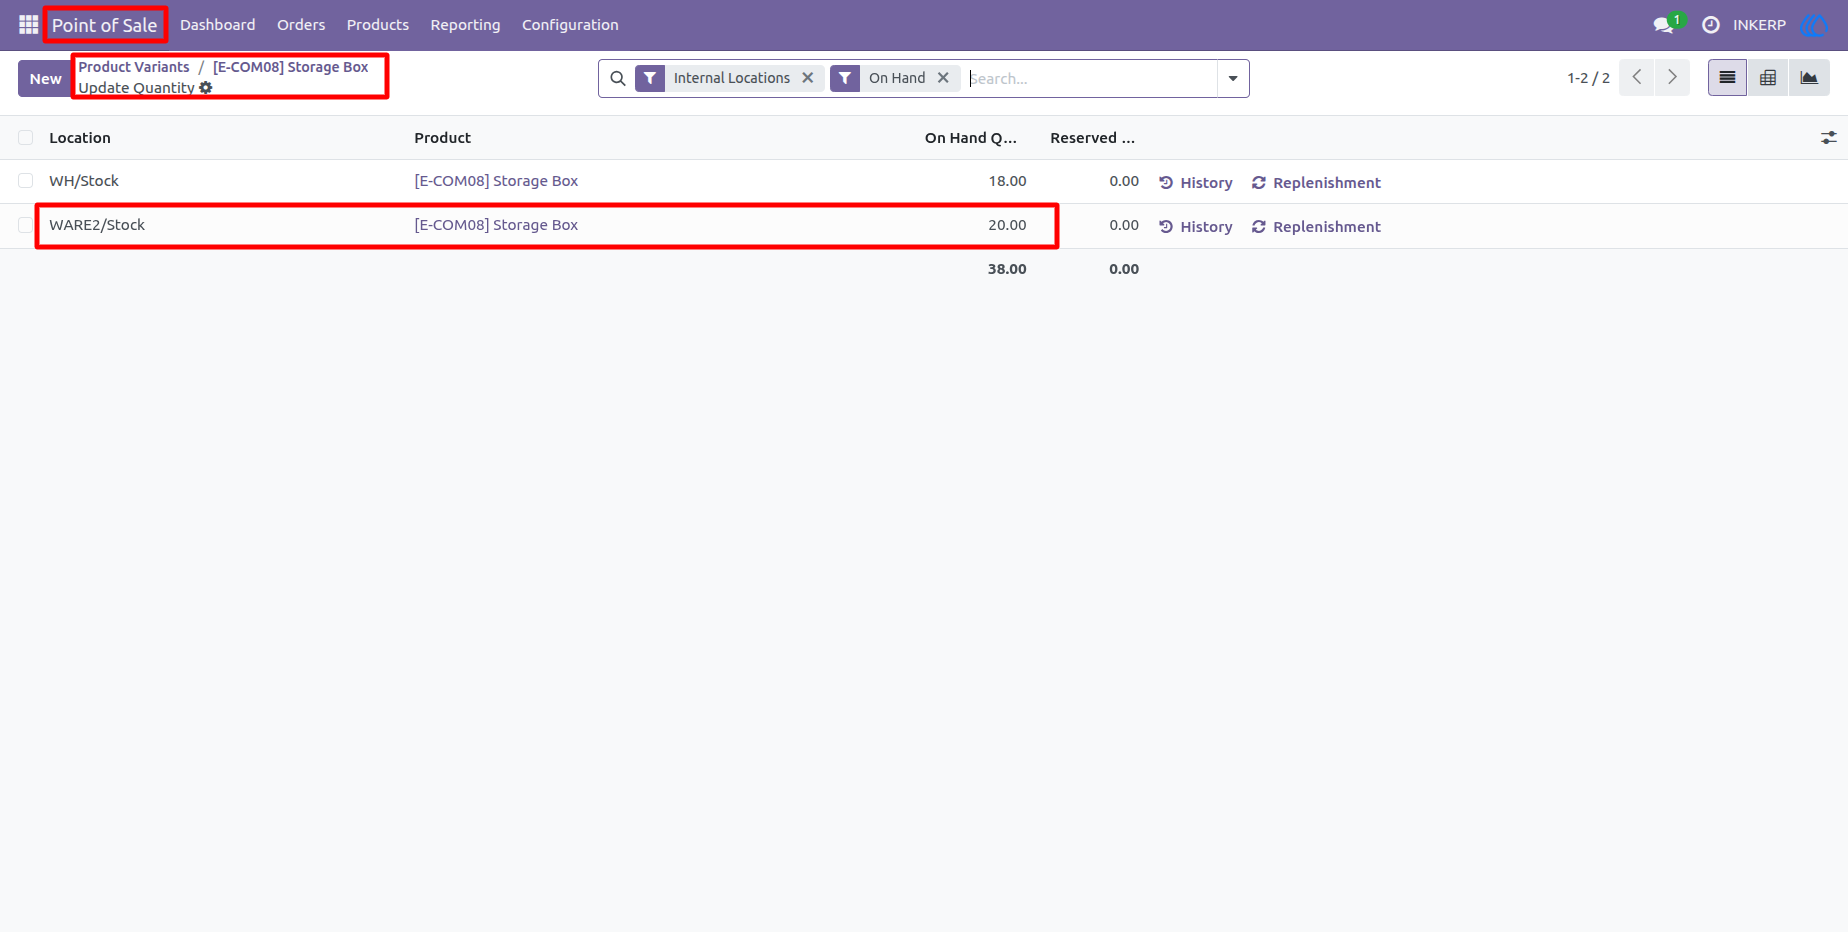1848x932 pixels.
Task: Sort by Reserved column header
Action: click(1092, 138)
